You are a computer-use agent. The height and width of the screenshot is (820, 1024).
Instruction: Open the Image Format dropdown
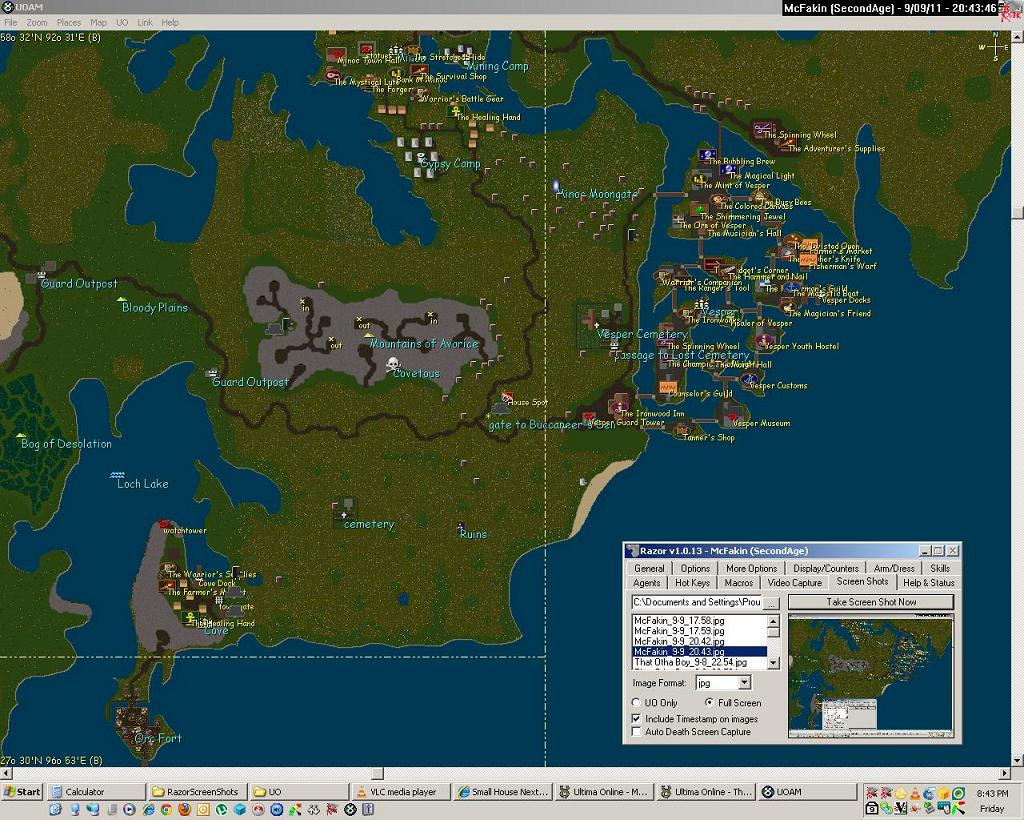[743, 683]
